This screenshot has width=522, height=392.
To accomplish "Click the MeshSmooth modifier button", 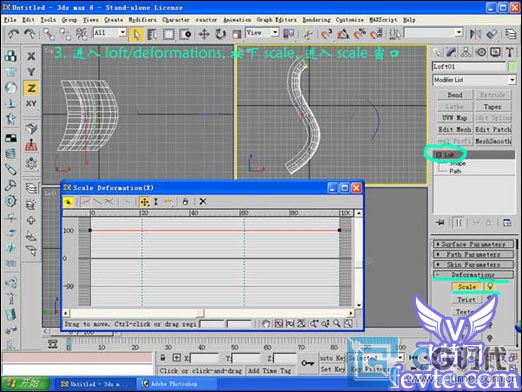I will click(x=492, y=141).
